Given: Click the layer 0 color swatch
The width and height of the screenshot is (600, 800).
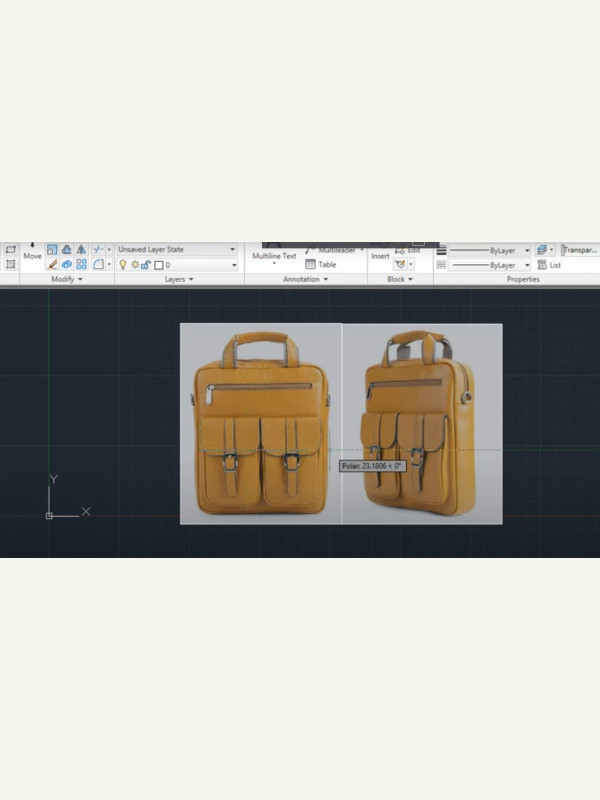Looking at the screenshot, I should pyautogui.click(x=158, y=265).
